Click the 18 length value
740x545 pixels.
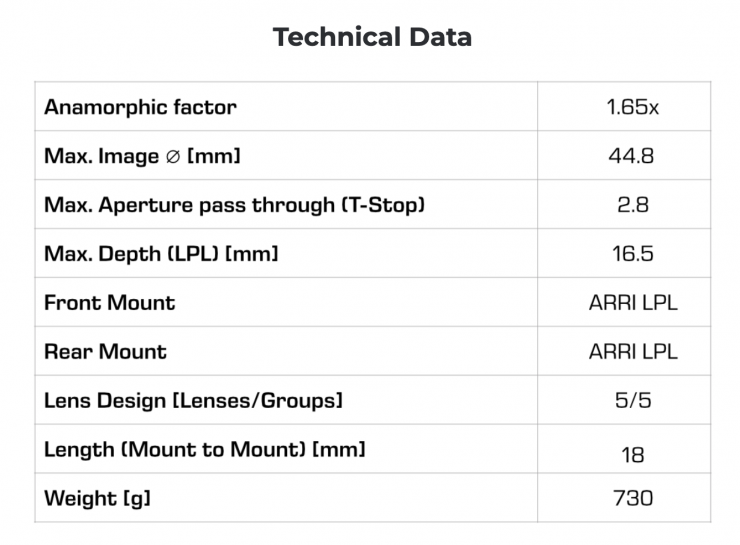(x=632, y=454)
